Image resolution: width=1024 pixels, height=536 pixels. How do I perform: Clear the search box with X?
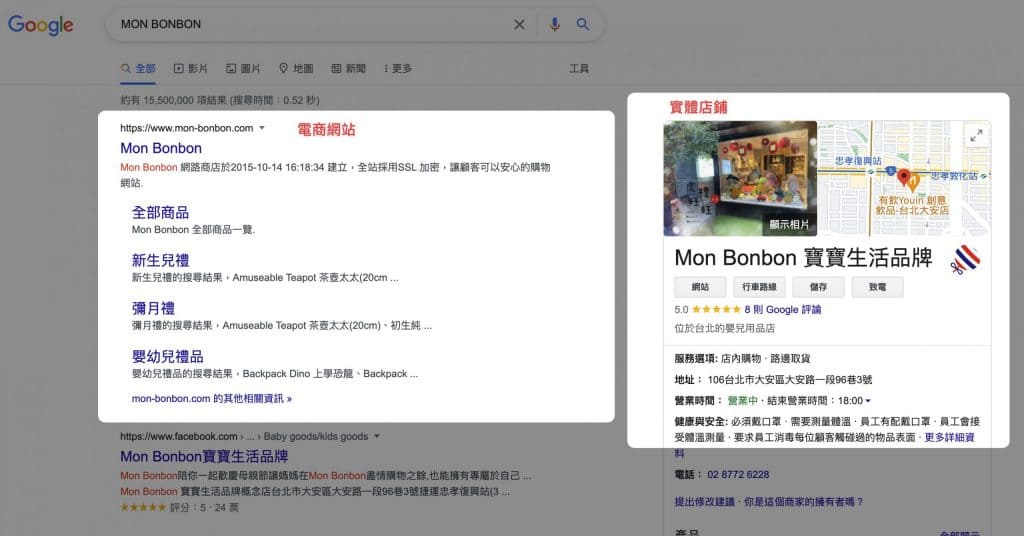[x=519, y=24]
